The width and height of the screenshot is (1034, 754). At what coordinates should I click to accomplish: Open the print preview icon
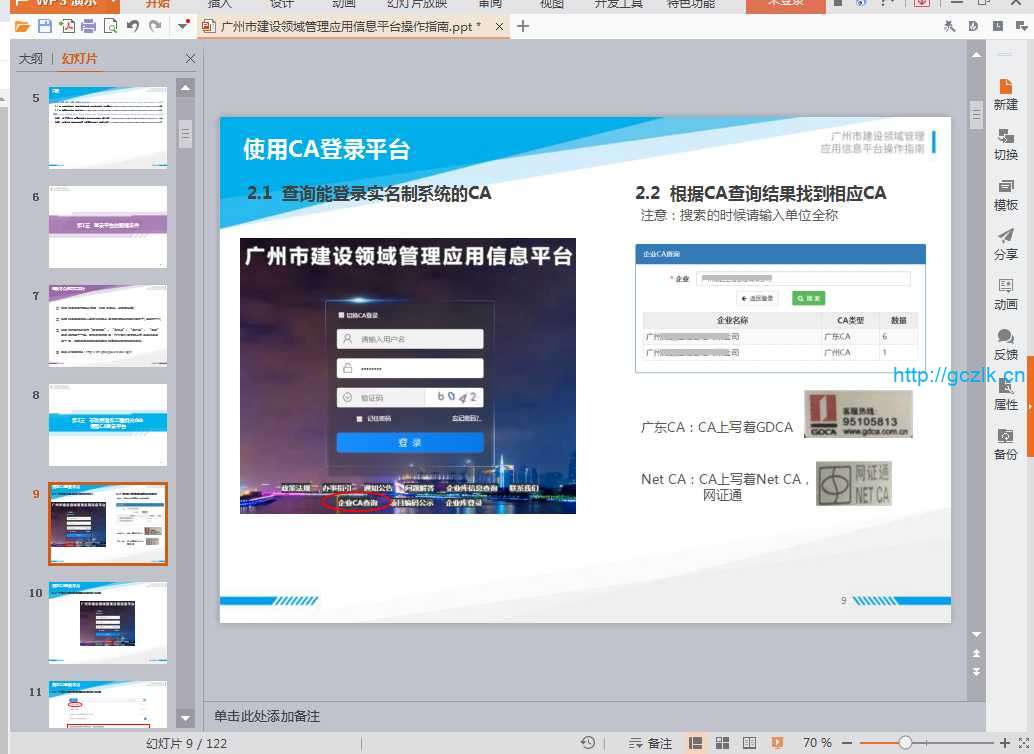pyautogui.click(x=110, y=26)
